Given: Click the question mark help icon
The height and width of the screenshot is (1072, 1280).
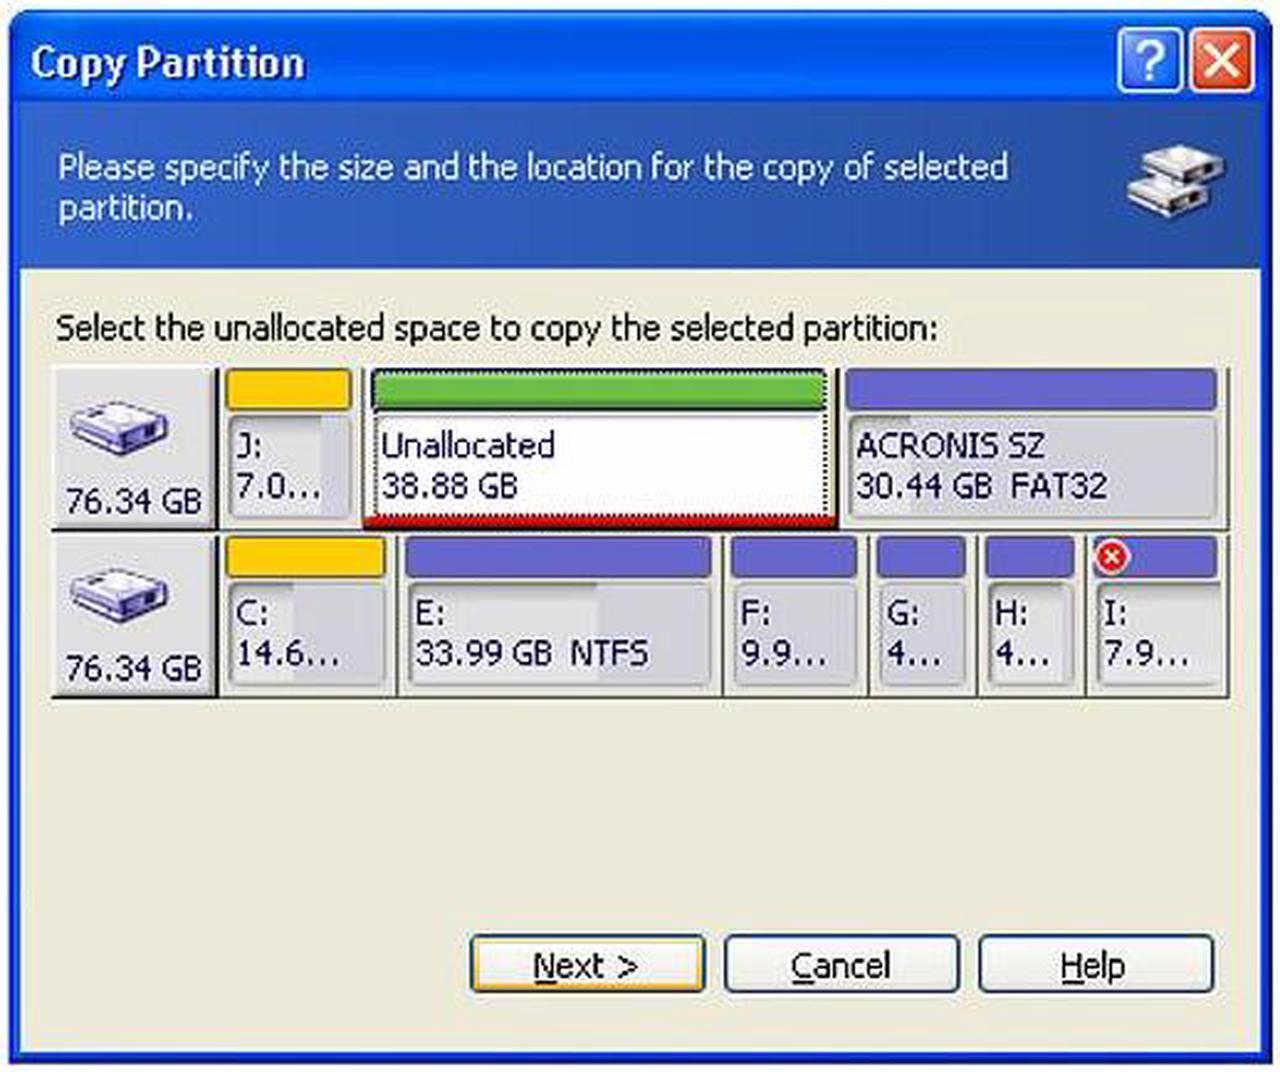Looking at the screenshot, I should (1150, 61).
